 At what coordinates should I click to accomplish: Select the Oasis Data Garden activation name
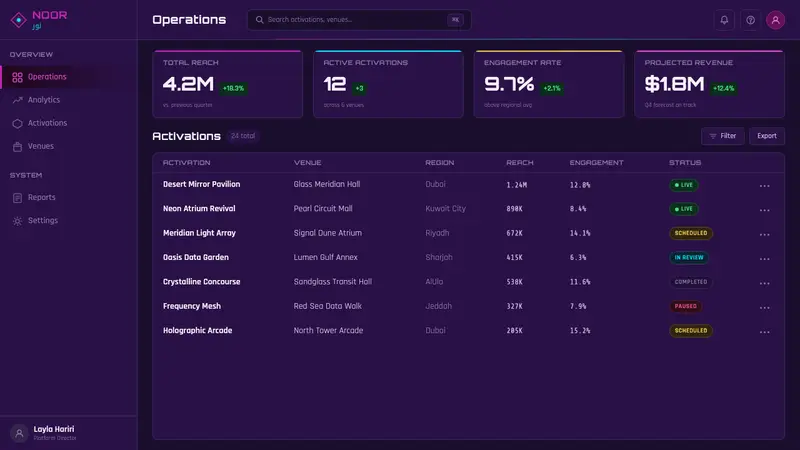pyautogui.click(x=196, y=258)
